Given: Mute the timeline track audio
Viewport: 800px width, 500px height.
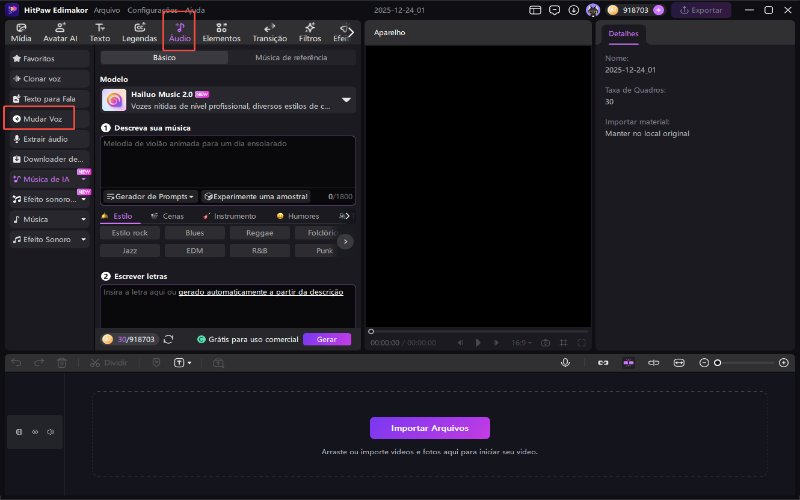Looking at the screenshot, I should point(49,432).
